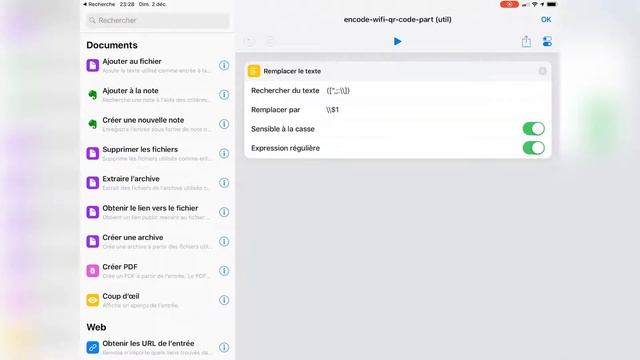
Task: Add Extraire l'archive action
Action: 157,183
